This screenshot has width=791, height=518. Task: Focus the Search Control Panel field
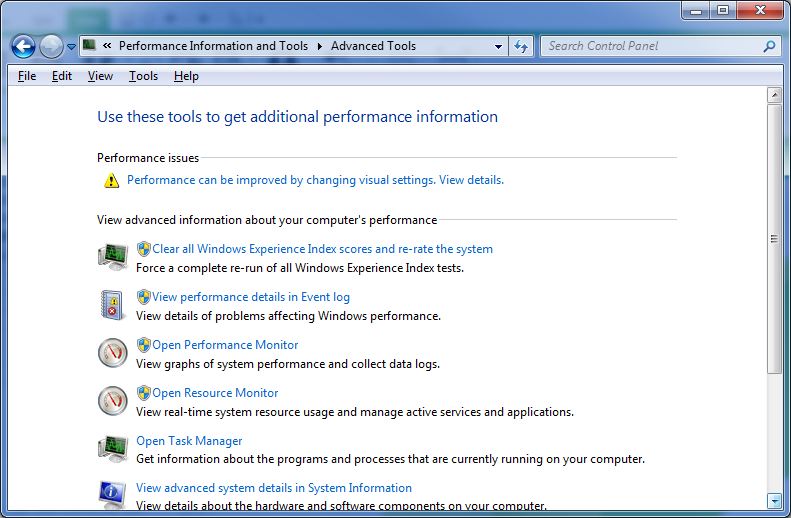click(650, 46)
